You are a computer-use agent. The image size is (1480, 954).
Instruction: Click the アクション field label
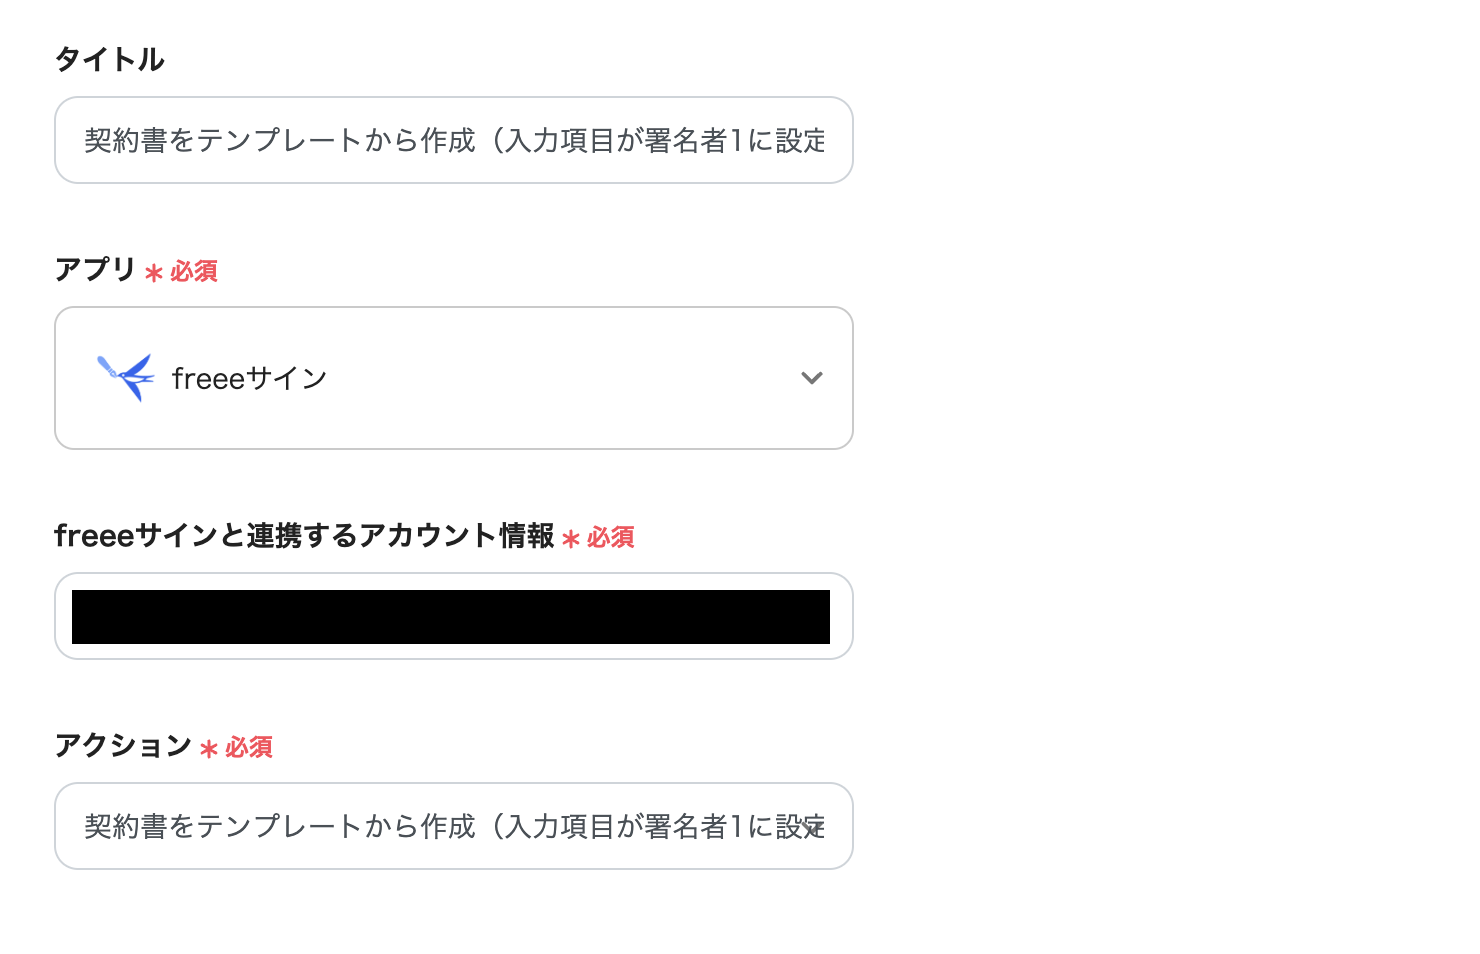[x=123, y=746]
